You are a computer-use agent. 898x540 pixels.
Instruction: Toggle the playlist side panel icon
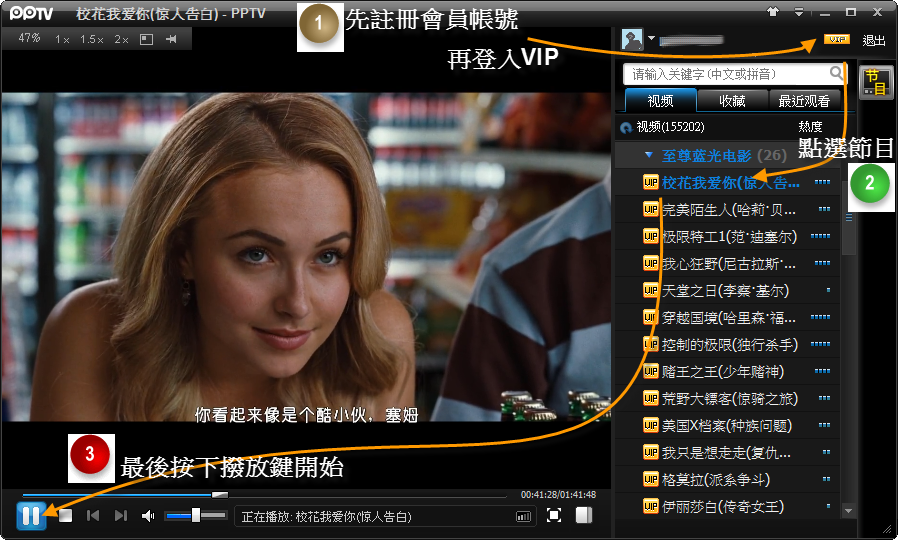click(584, 515)
